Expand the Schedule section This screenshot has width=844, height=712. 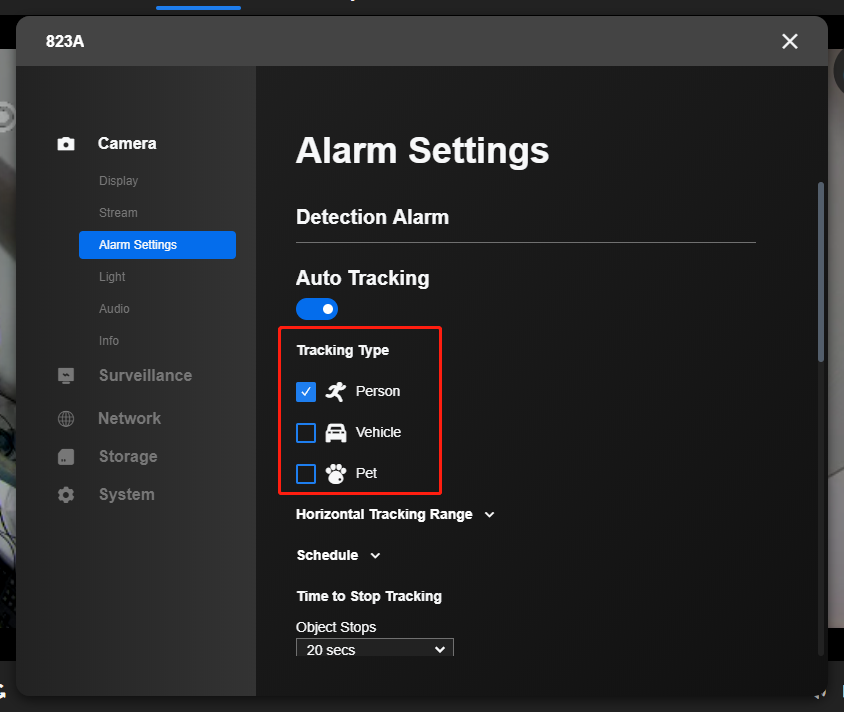pos(338,555)
